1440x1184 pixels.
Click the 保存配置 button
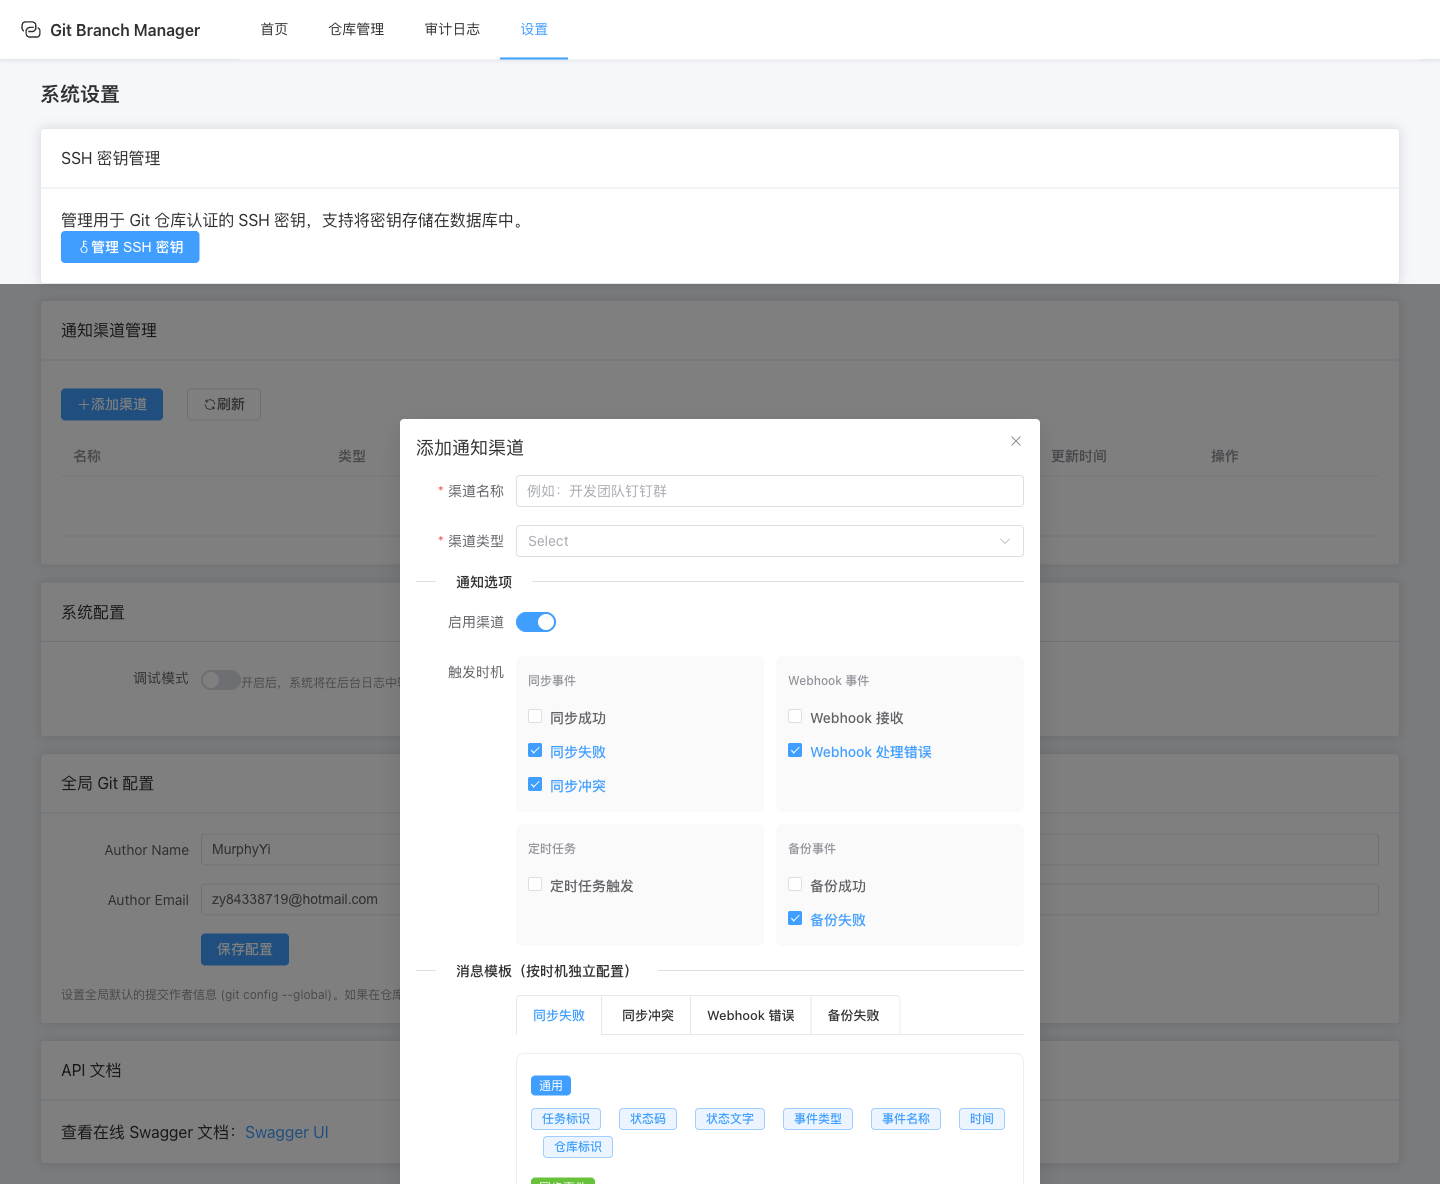(x=244, y=949)
